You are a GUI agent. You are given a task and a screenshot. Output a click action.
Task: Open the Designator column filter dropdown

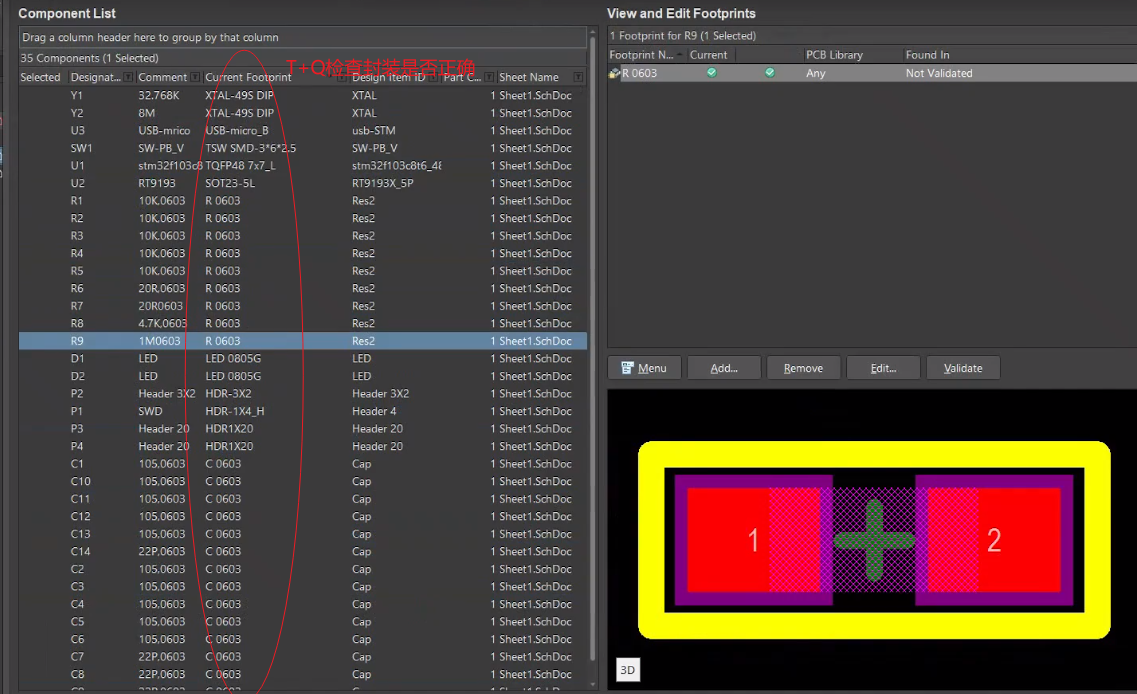(x=128, y=77)
